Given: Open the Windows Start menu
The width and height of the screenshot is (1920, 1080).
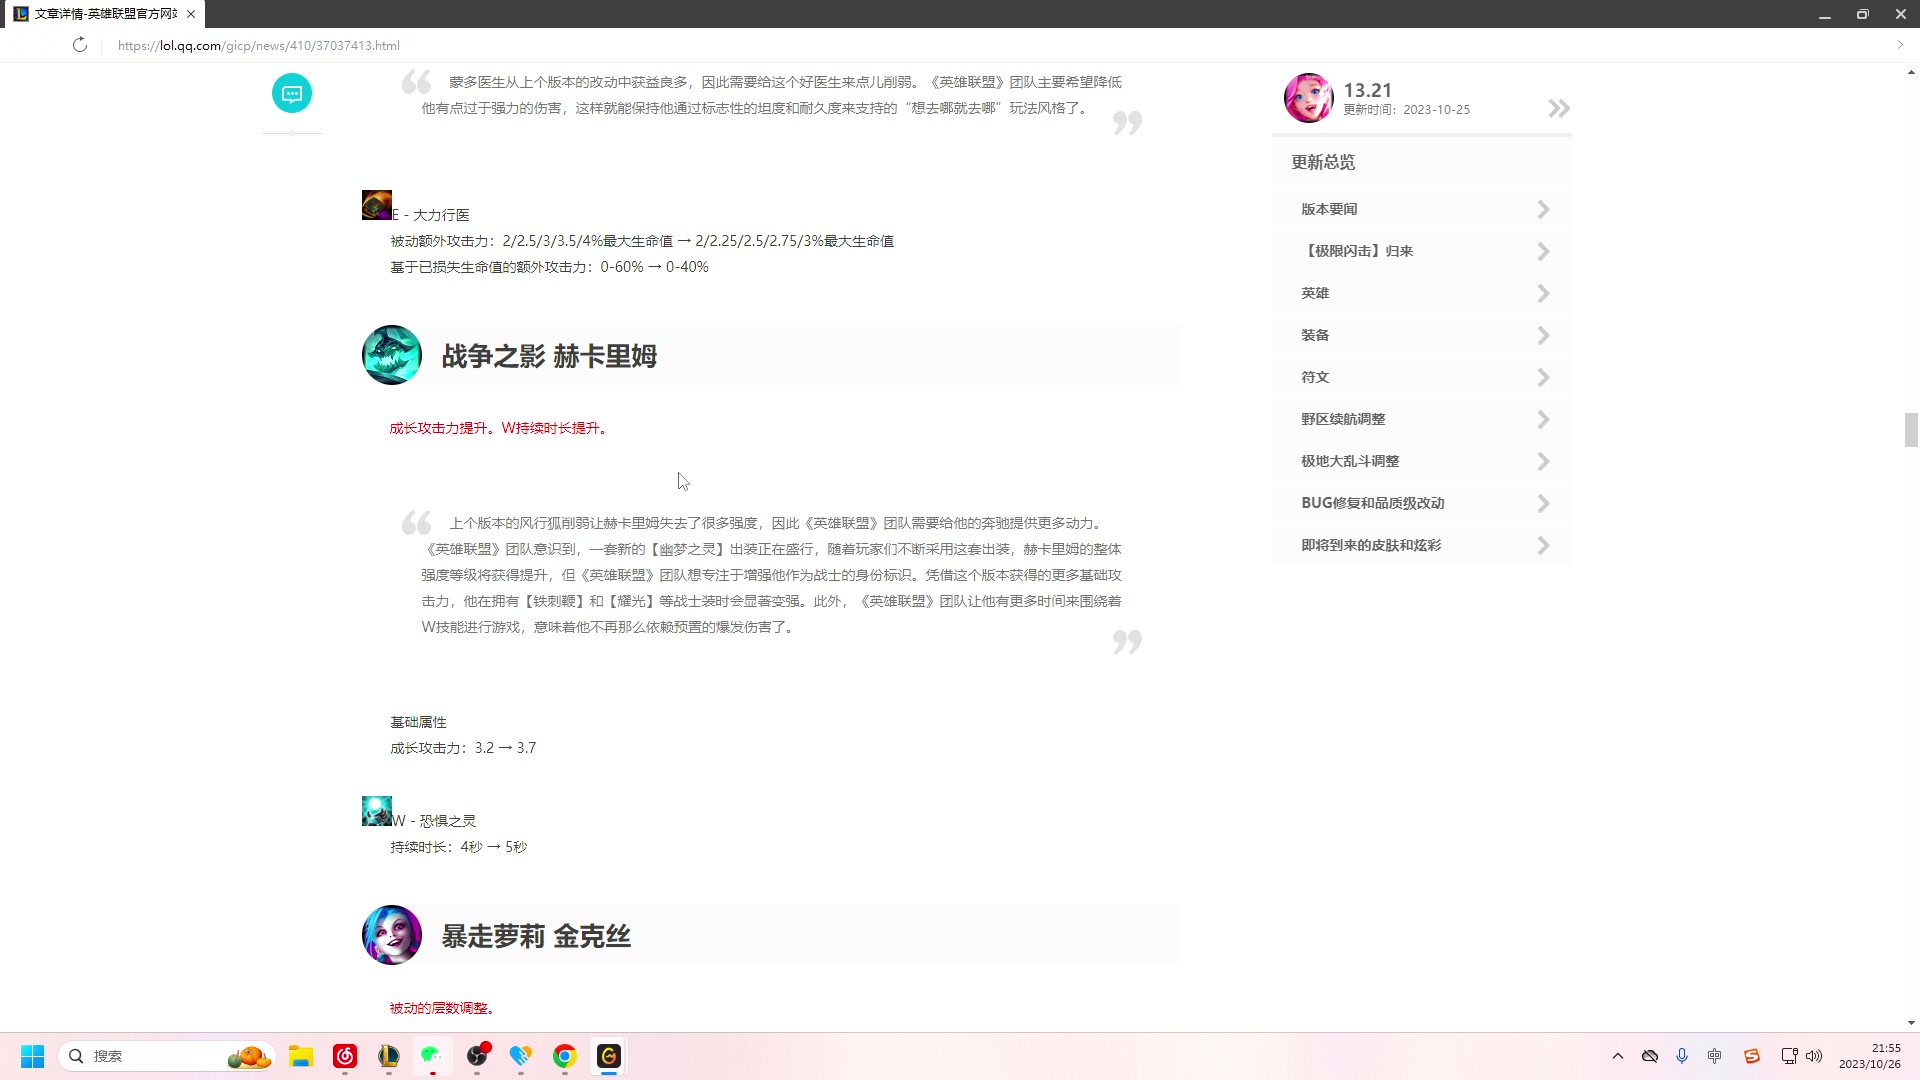Looking at the screenshot, I should click(x=33, y=1056).
